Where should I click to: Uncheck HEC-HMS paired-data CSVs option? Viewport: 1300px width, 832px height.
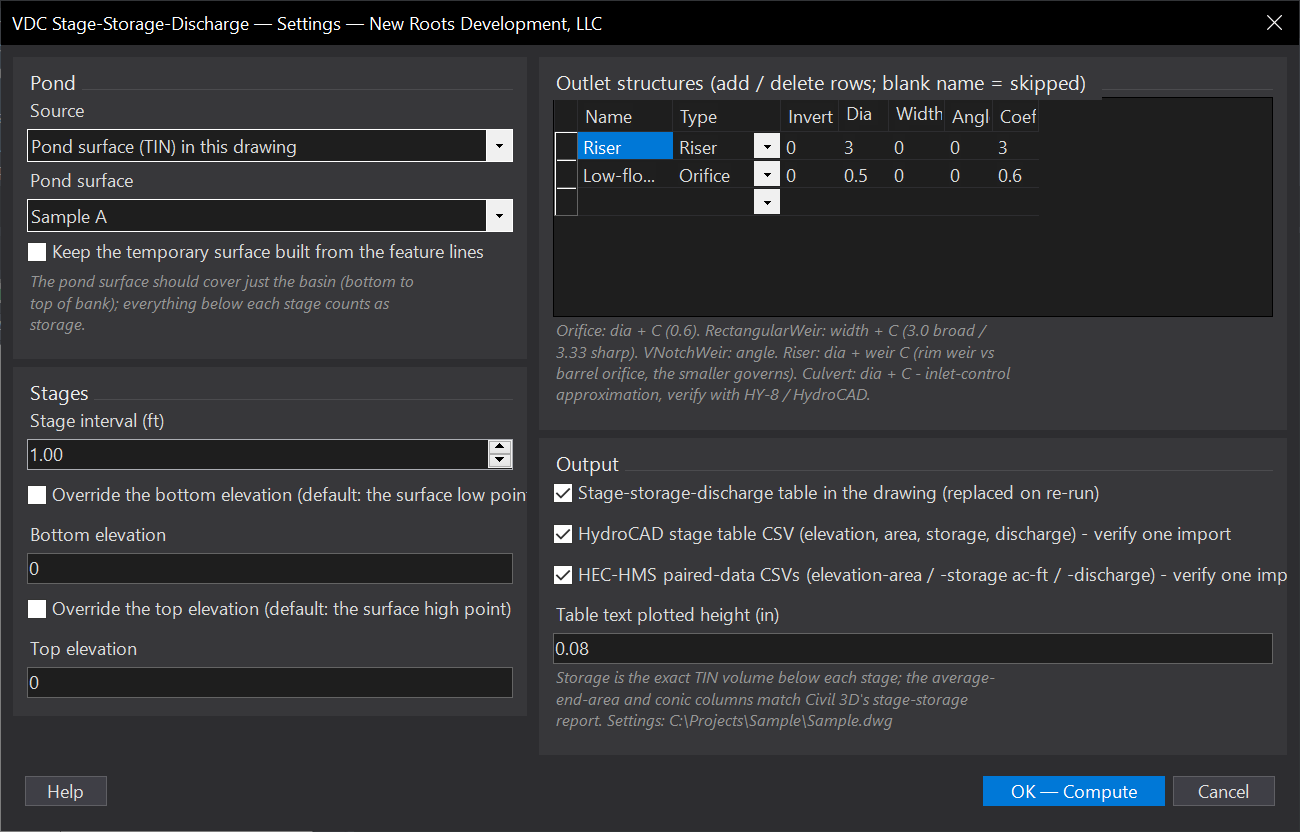563,575
